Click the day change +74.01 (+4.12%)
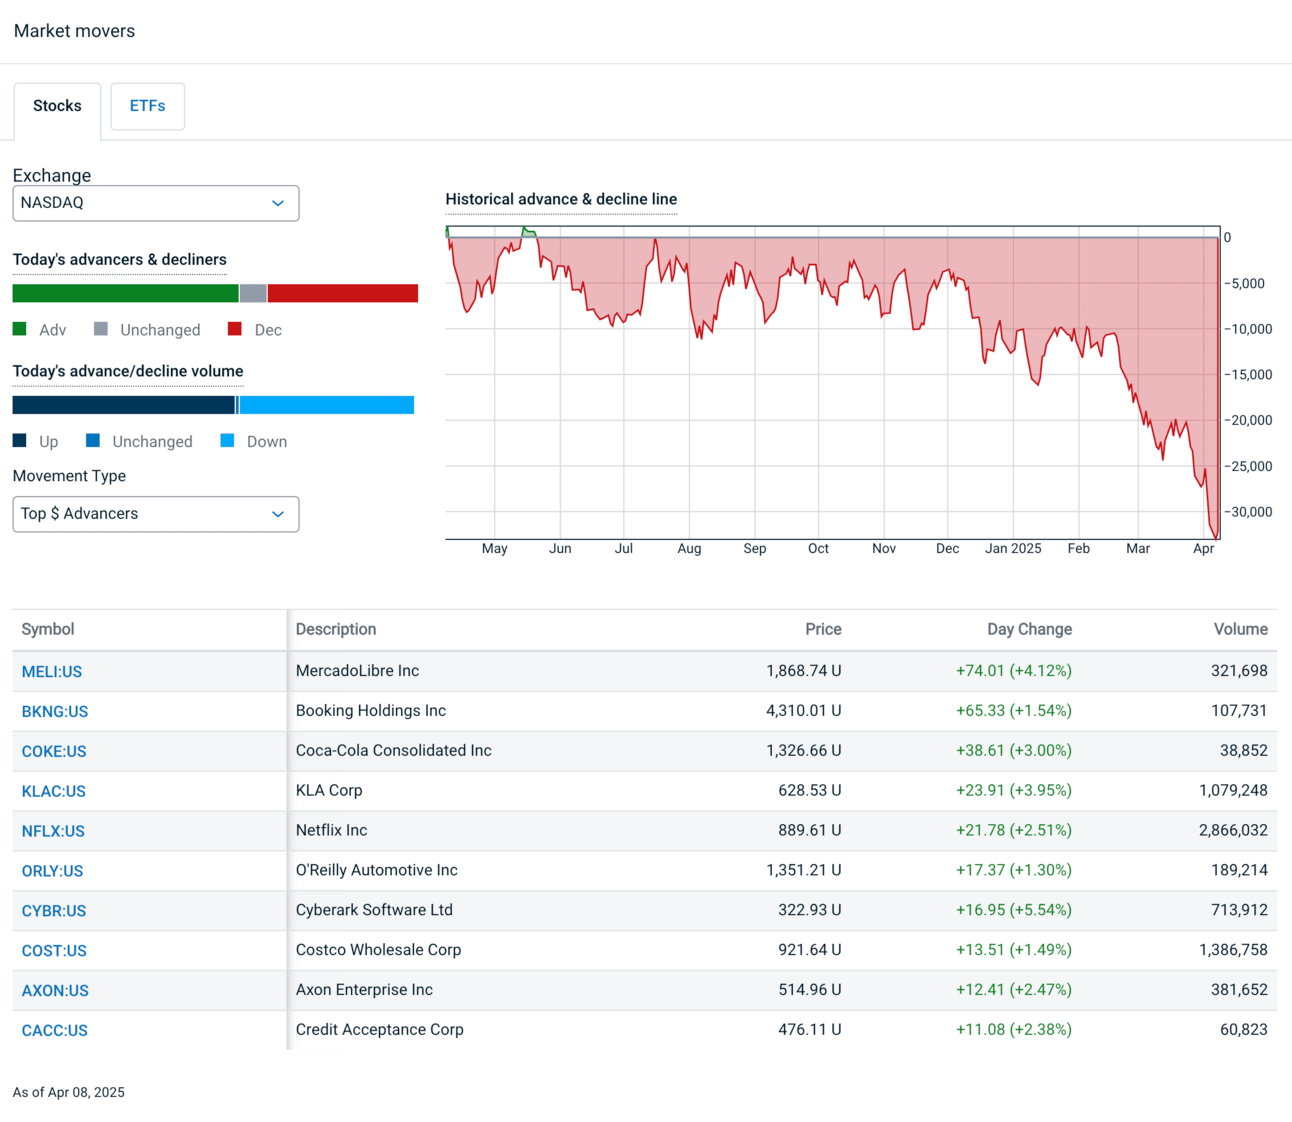This screenshot has width=1292, height=1122. (1014, 671)
